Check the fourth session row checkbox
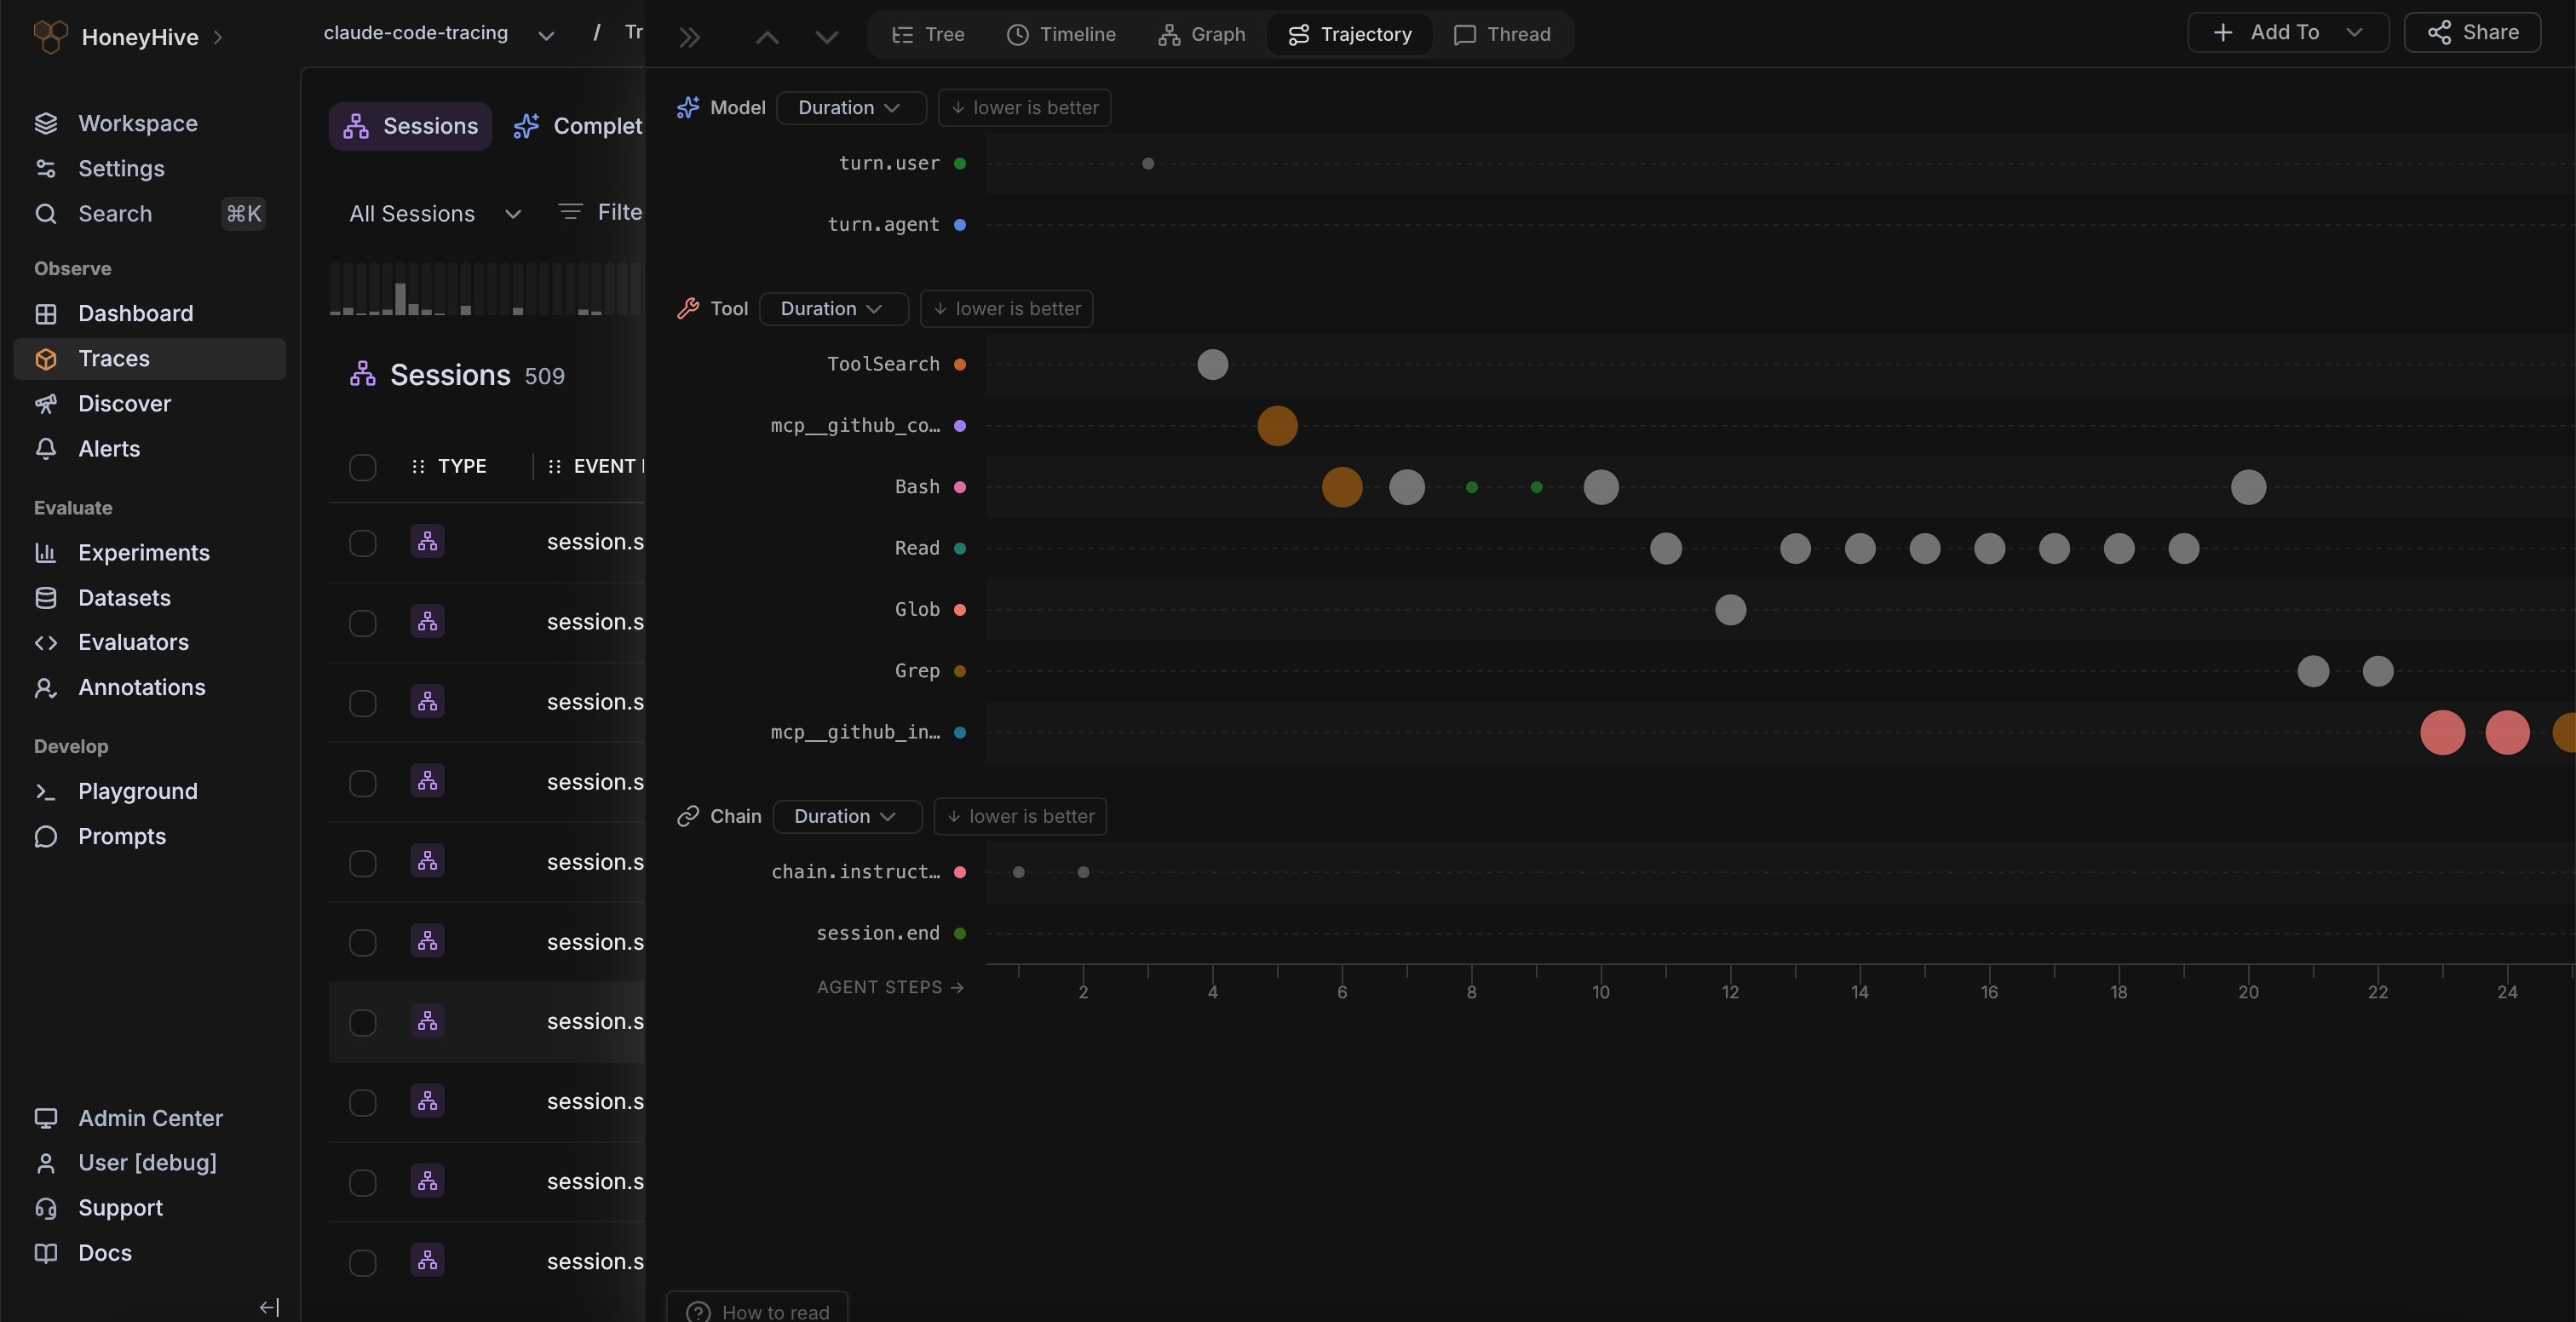This screenshot has width=2576, height=1322. pos(363,783)
